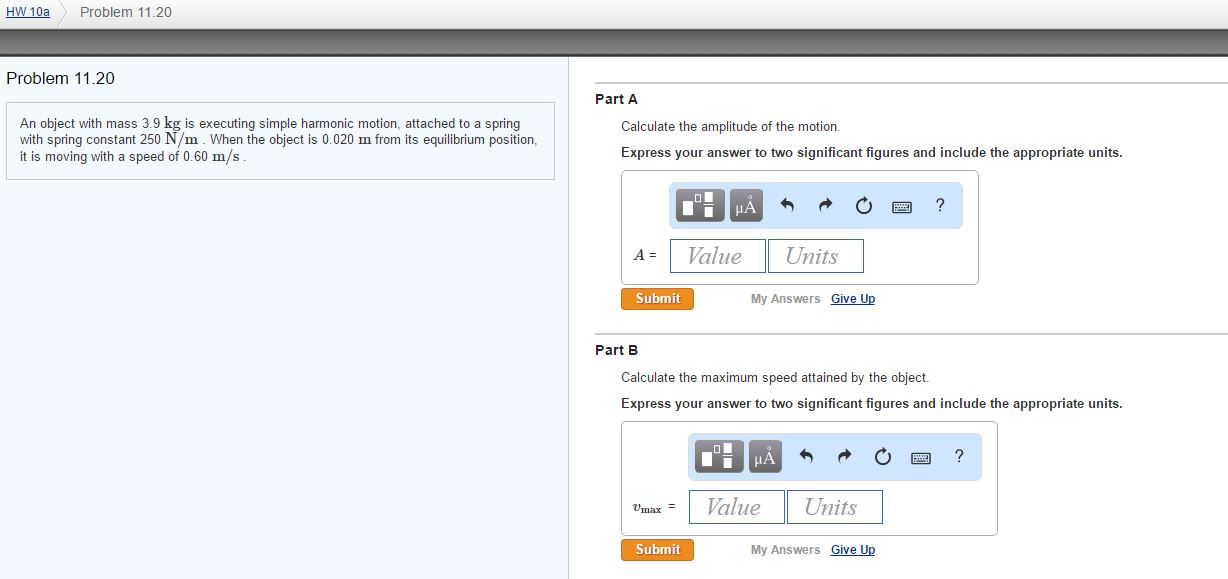Undo the last edit in Part A
The width and height of the screenshot is (1228, 579).
(x=788, y=205)
